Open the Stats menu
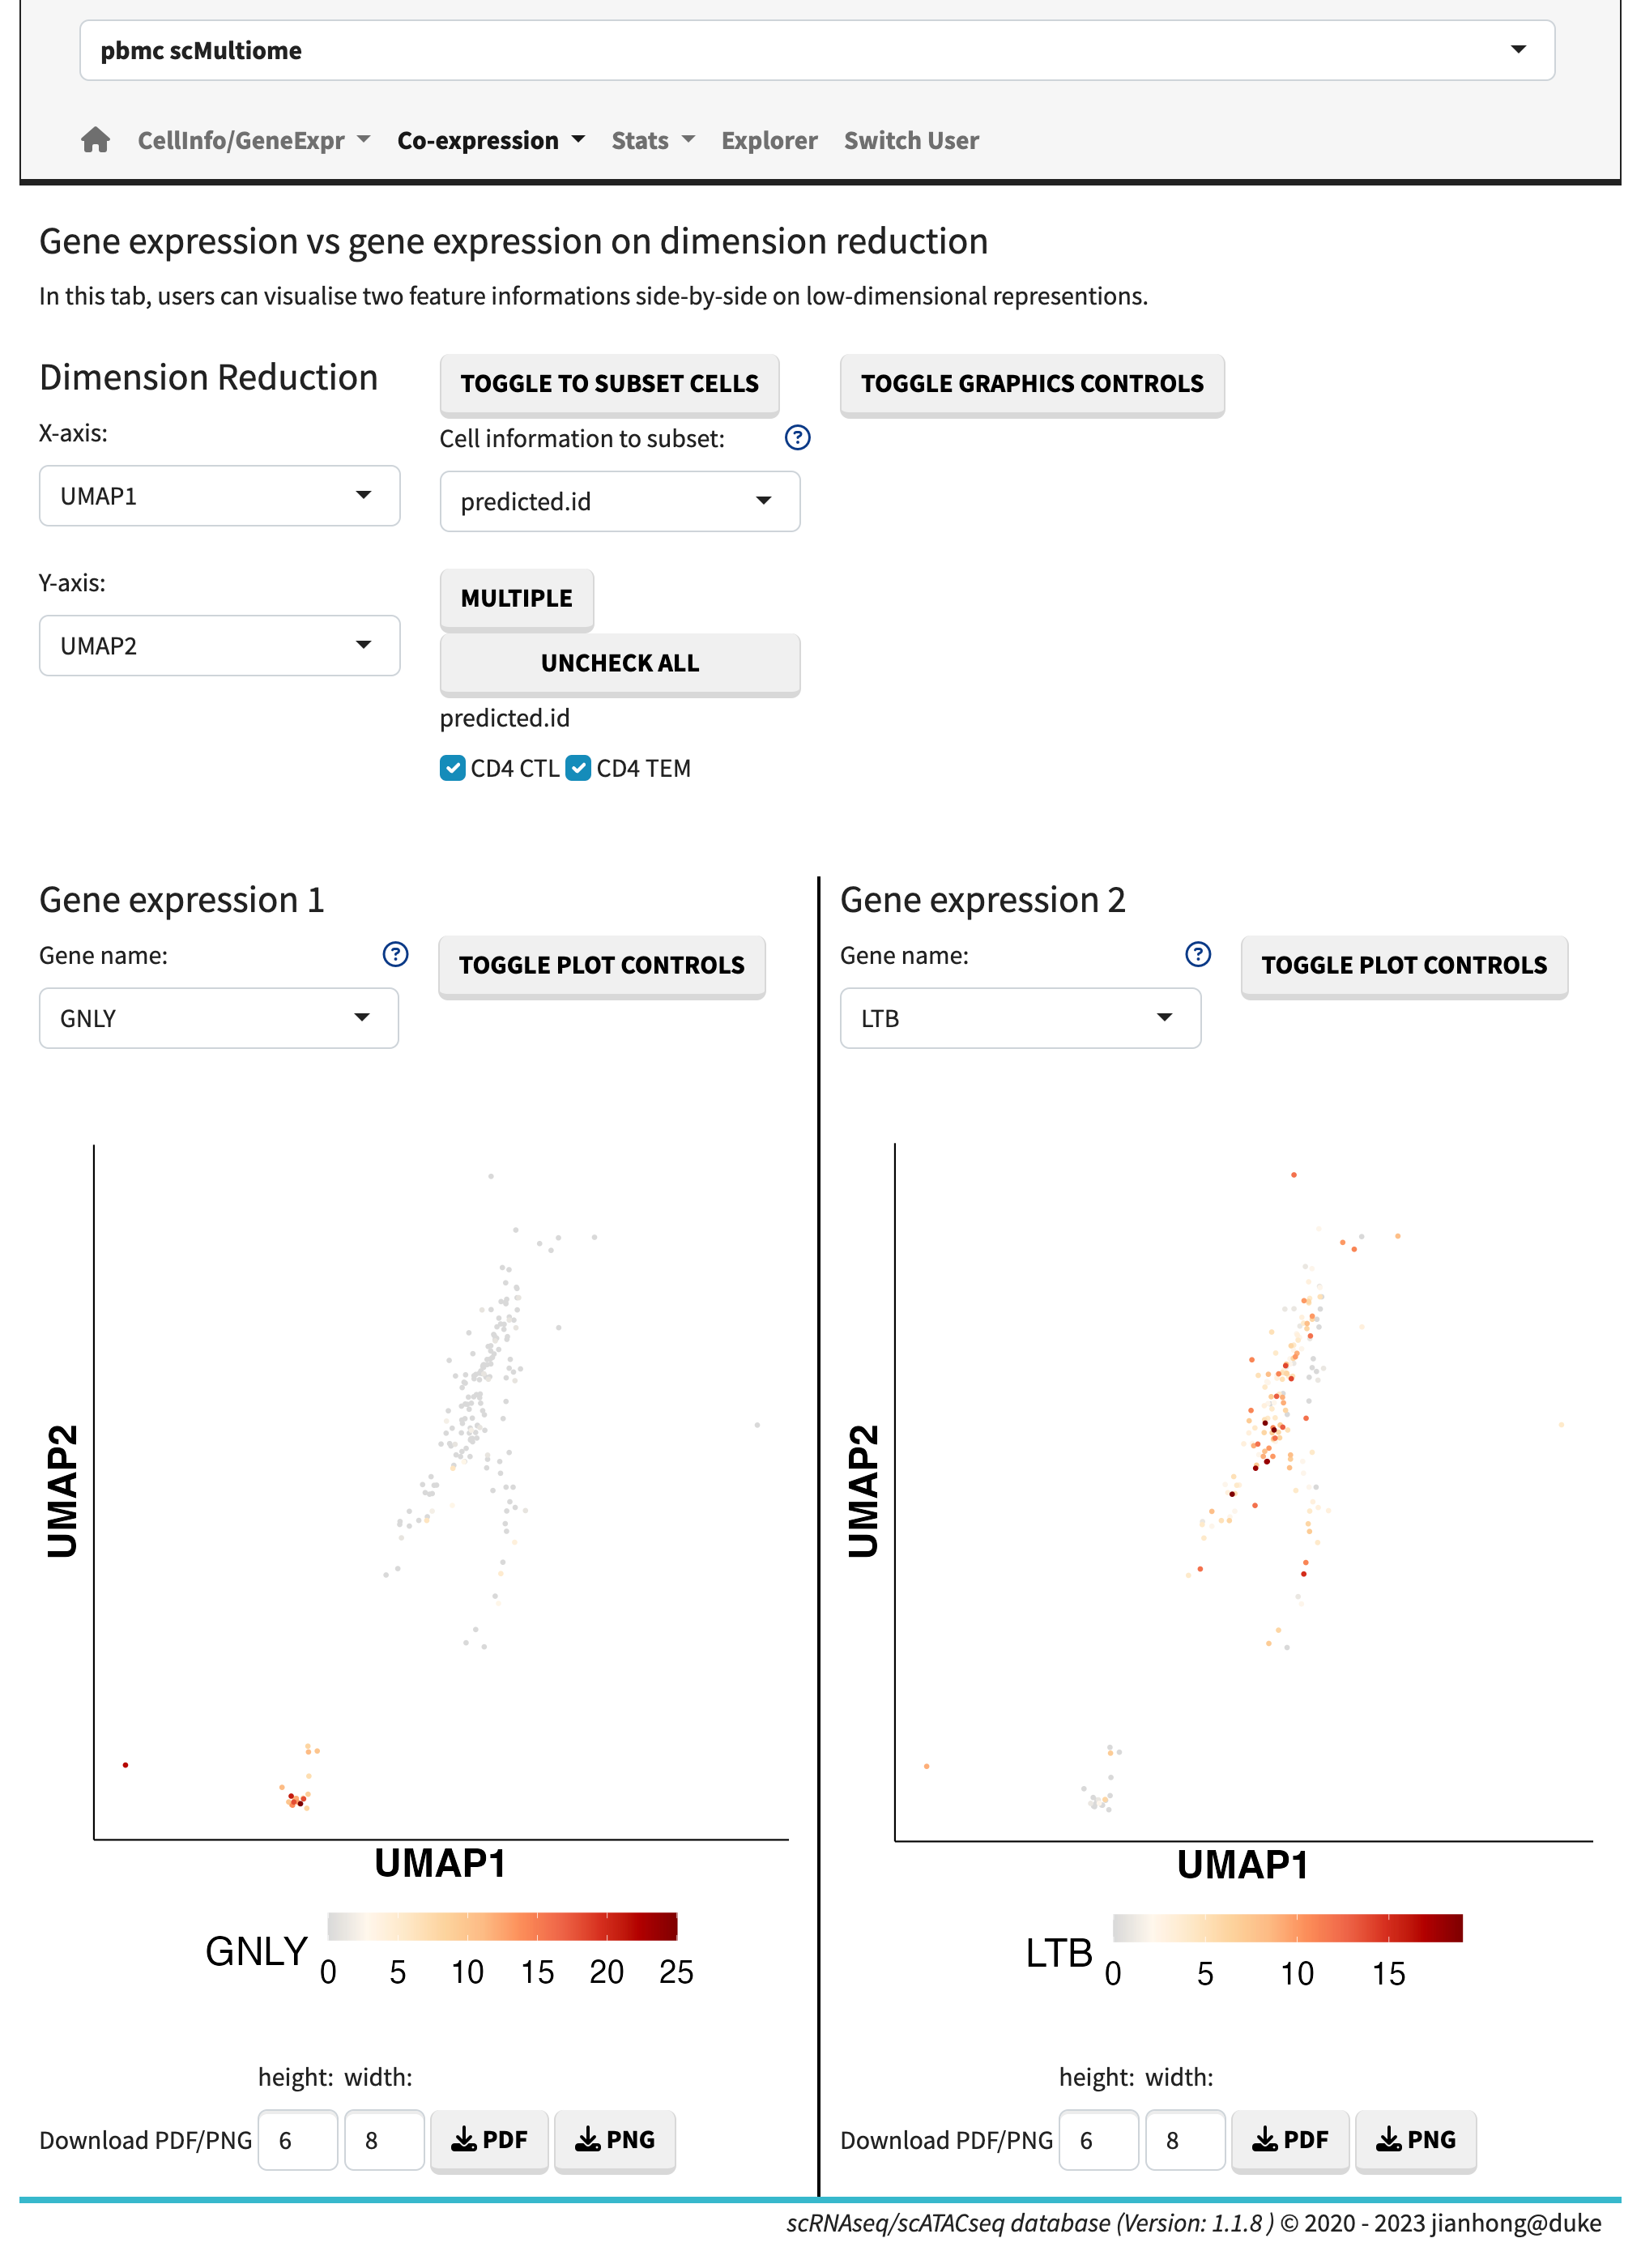The width and height of the screenshot is (1641, 2268). coord(652,141)
